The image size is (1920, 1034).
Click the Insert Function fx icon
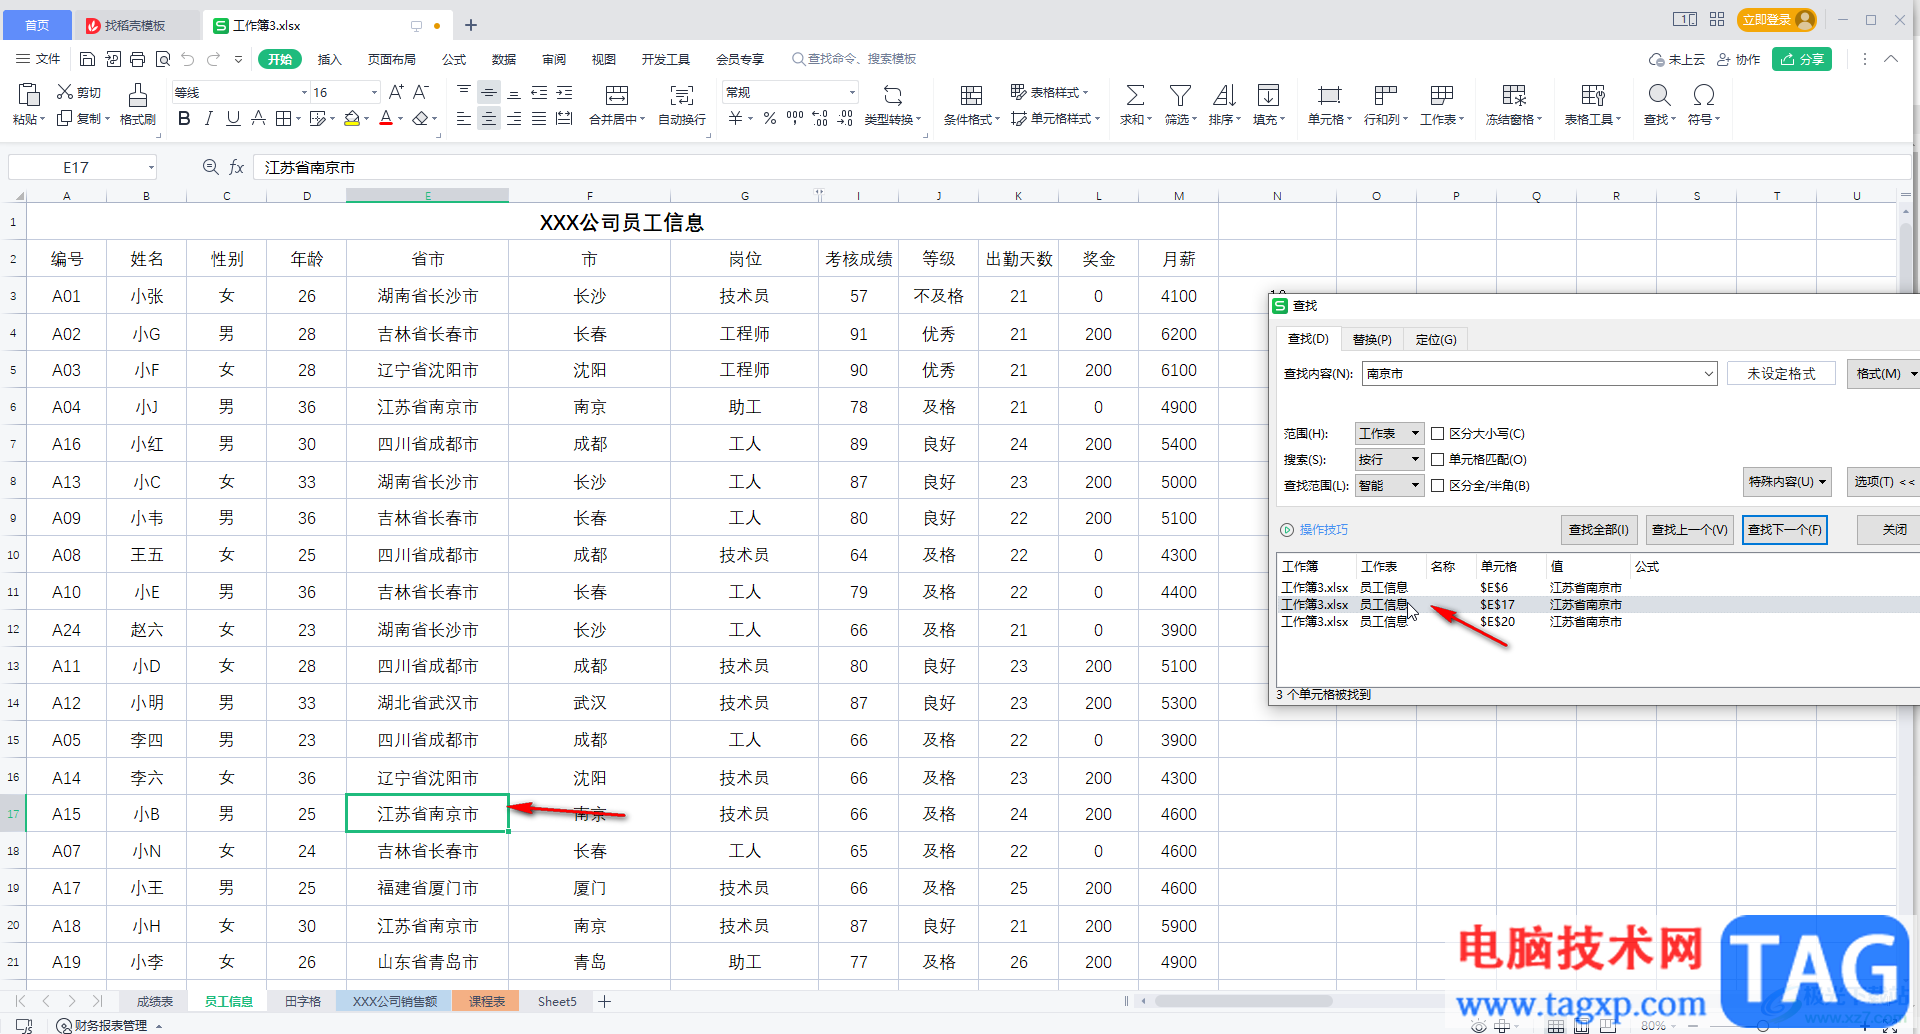point(236,167)
